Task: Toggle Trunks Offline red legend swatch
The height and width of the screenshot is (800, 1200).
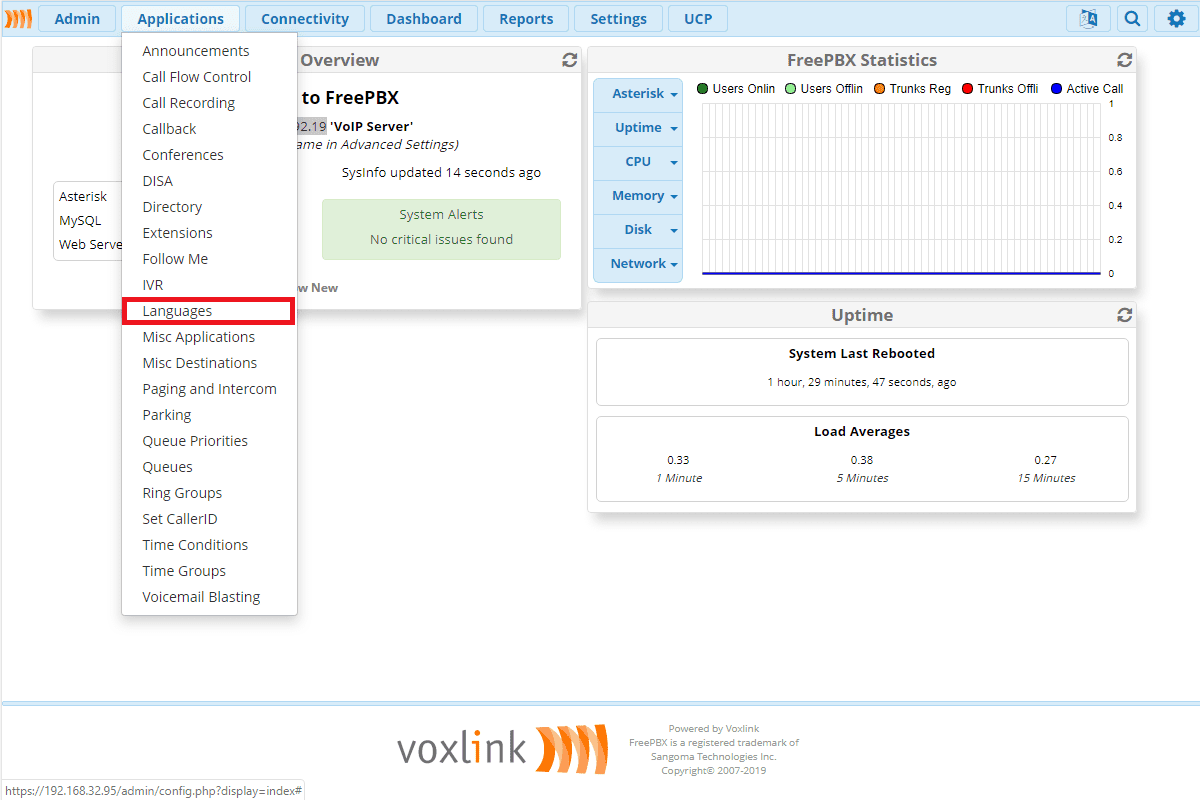Action: (x=967, y=89)
